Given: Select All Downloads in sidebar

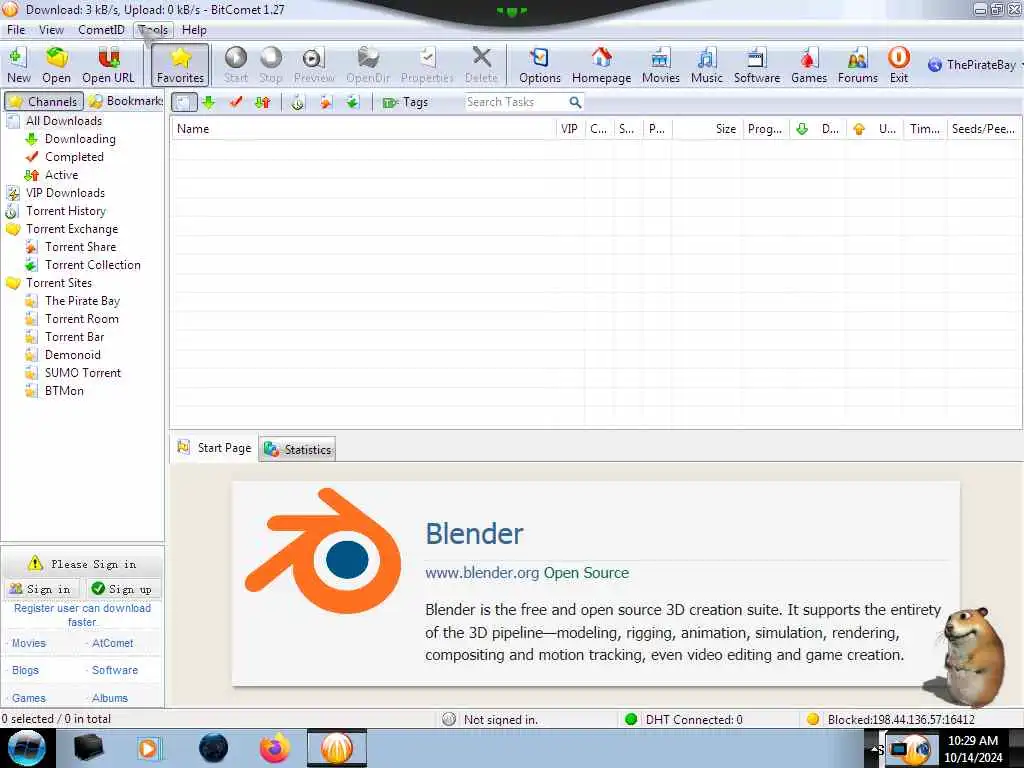Looking at the screenshot, I should tap(64, 121).
